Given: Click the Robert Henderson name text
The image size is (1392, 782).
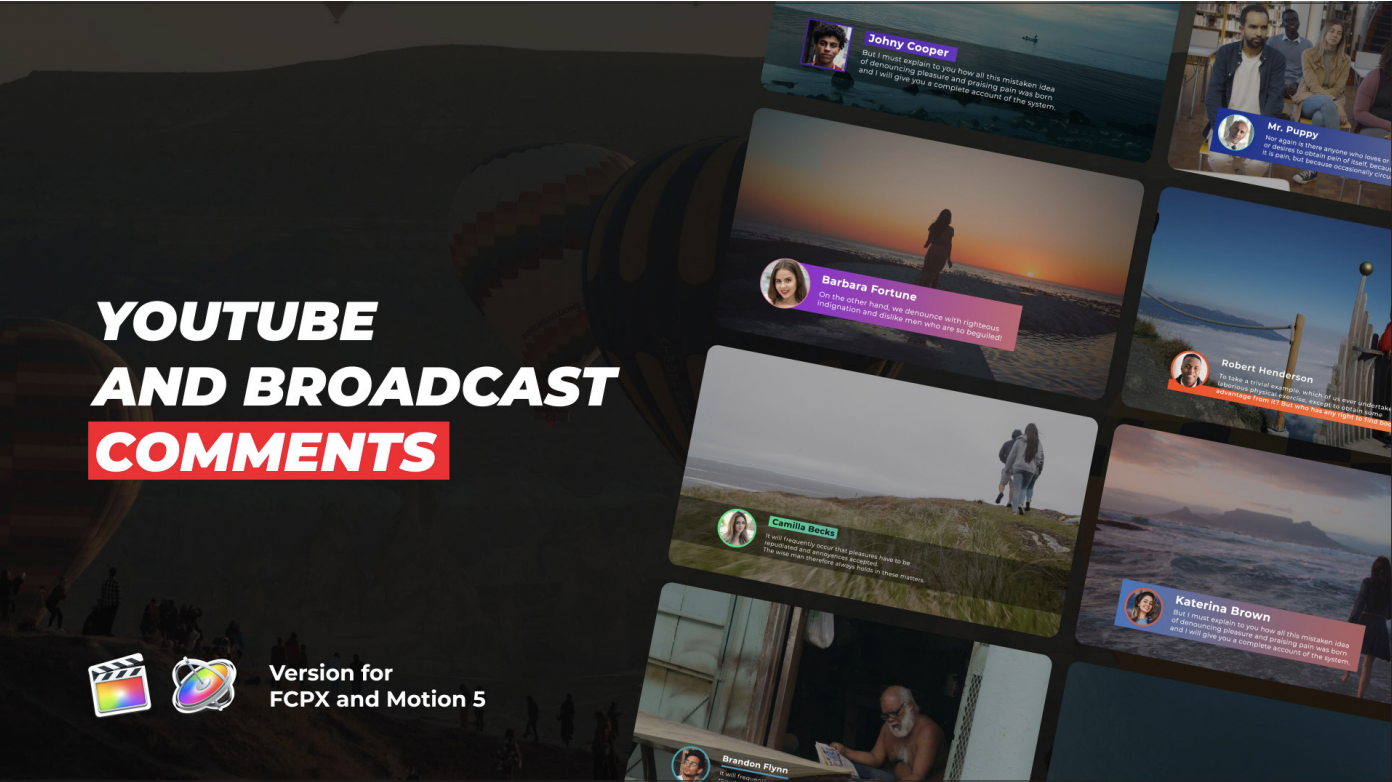Looking at the screenshot, I should coord(1267,371).
